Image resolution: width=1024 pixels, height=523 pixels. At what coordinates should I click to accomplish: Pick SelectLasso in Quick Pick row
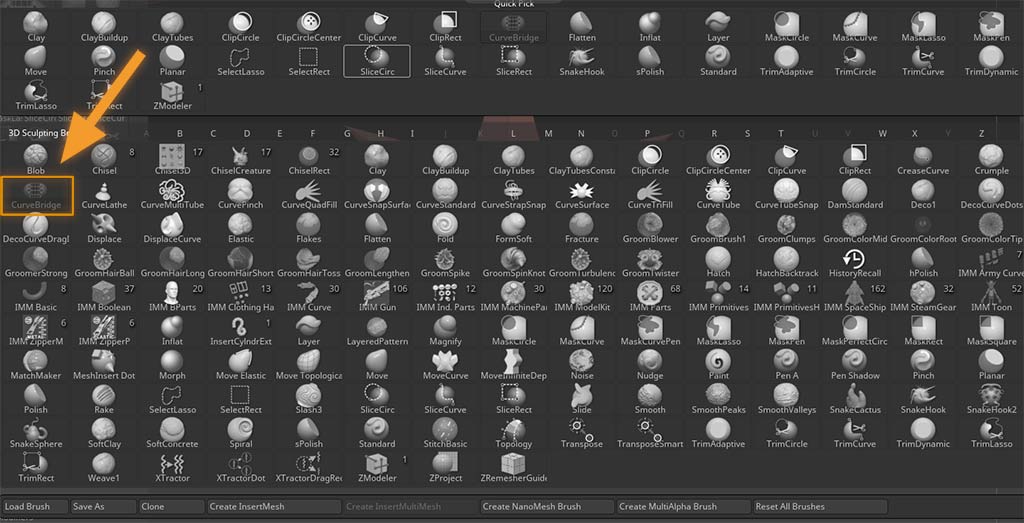click(240, 61)
